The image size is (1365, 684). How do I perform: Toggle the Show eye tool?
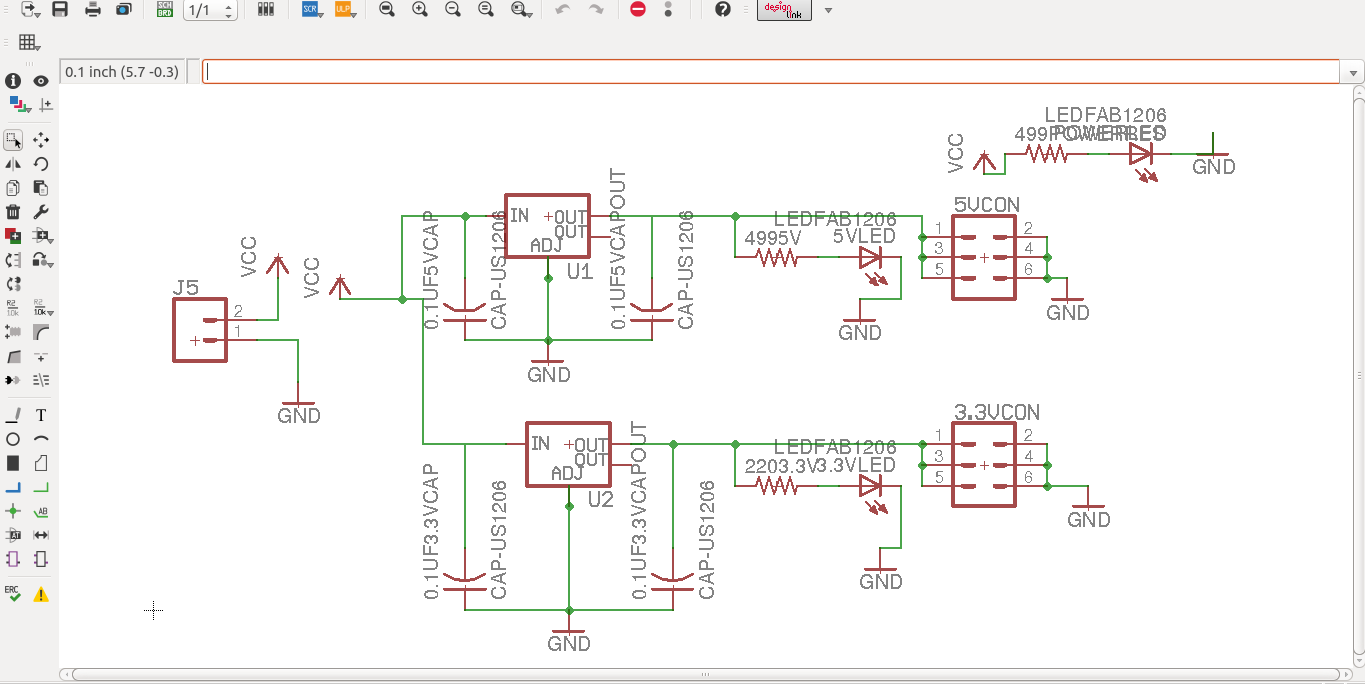pyautogui.click(x=41, y=81)
